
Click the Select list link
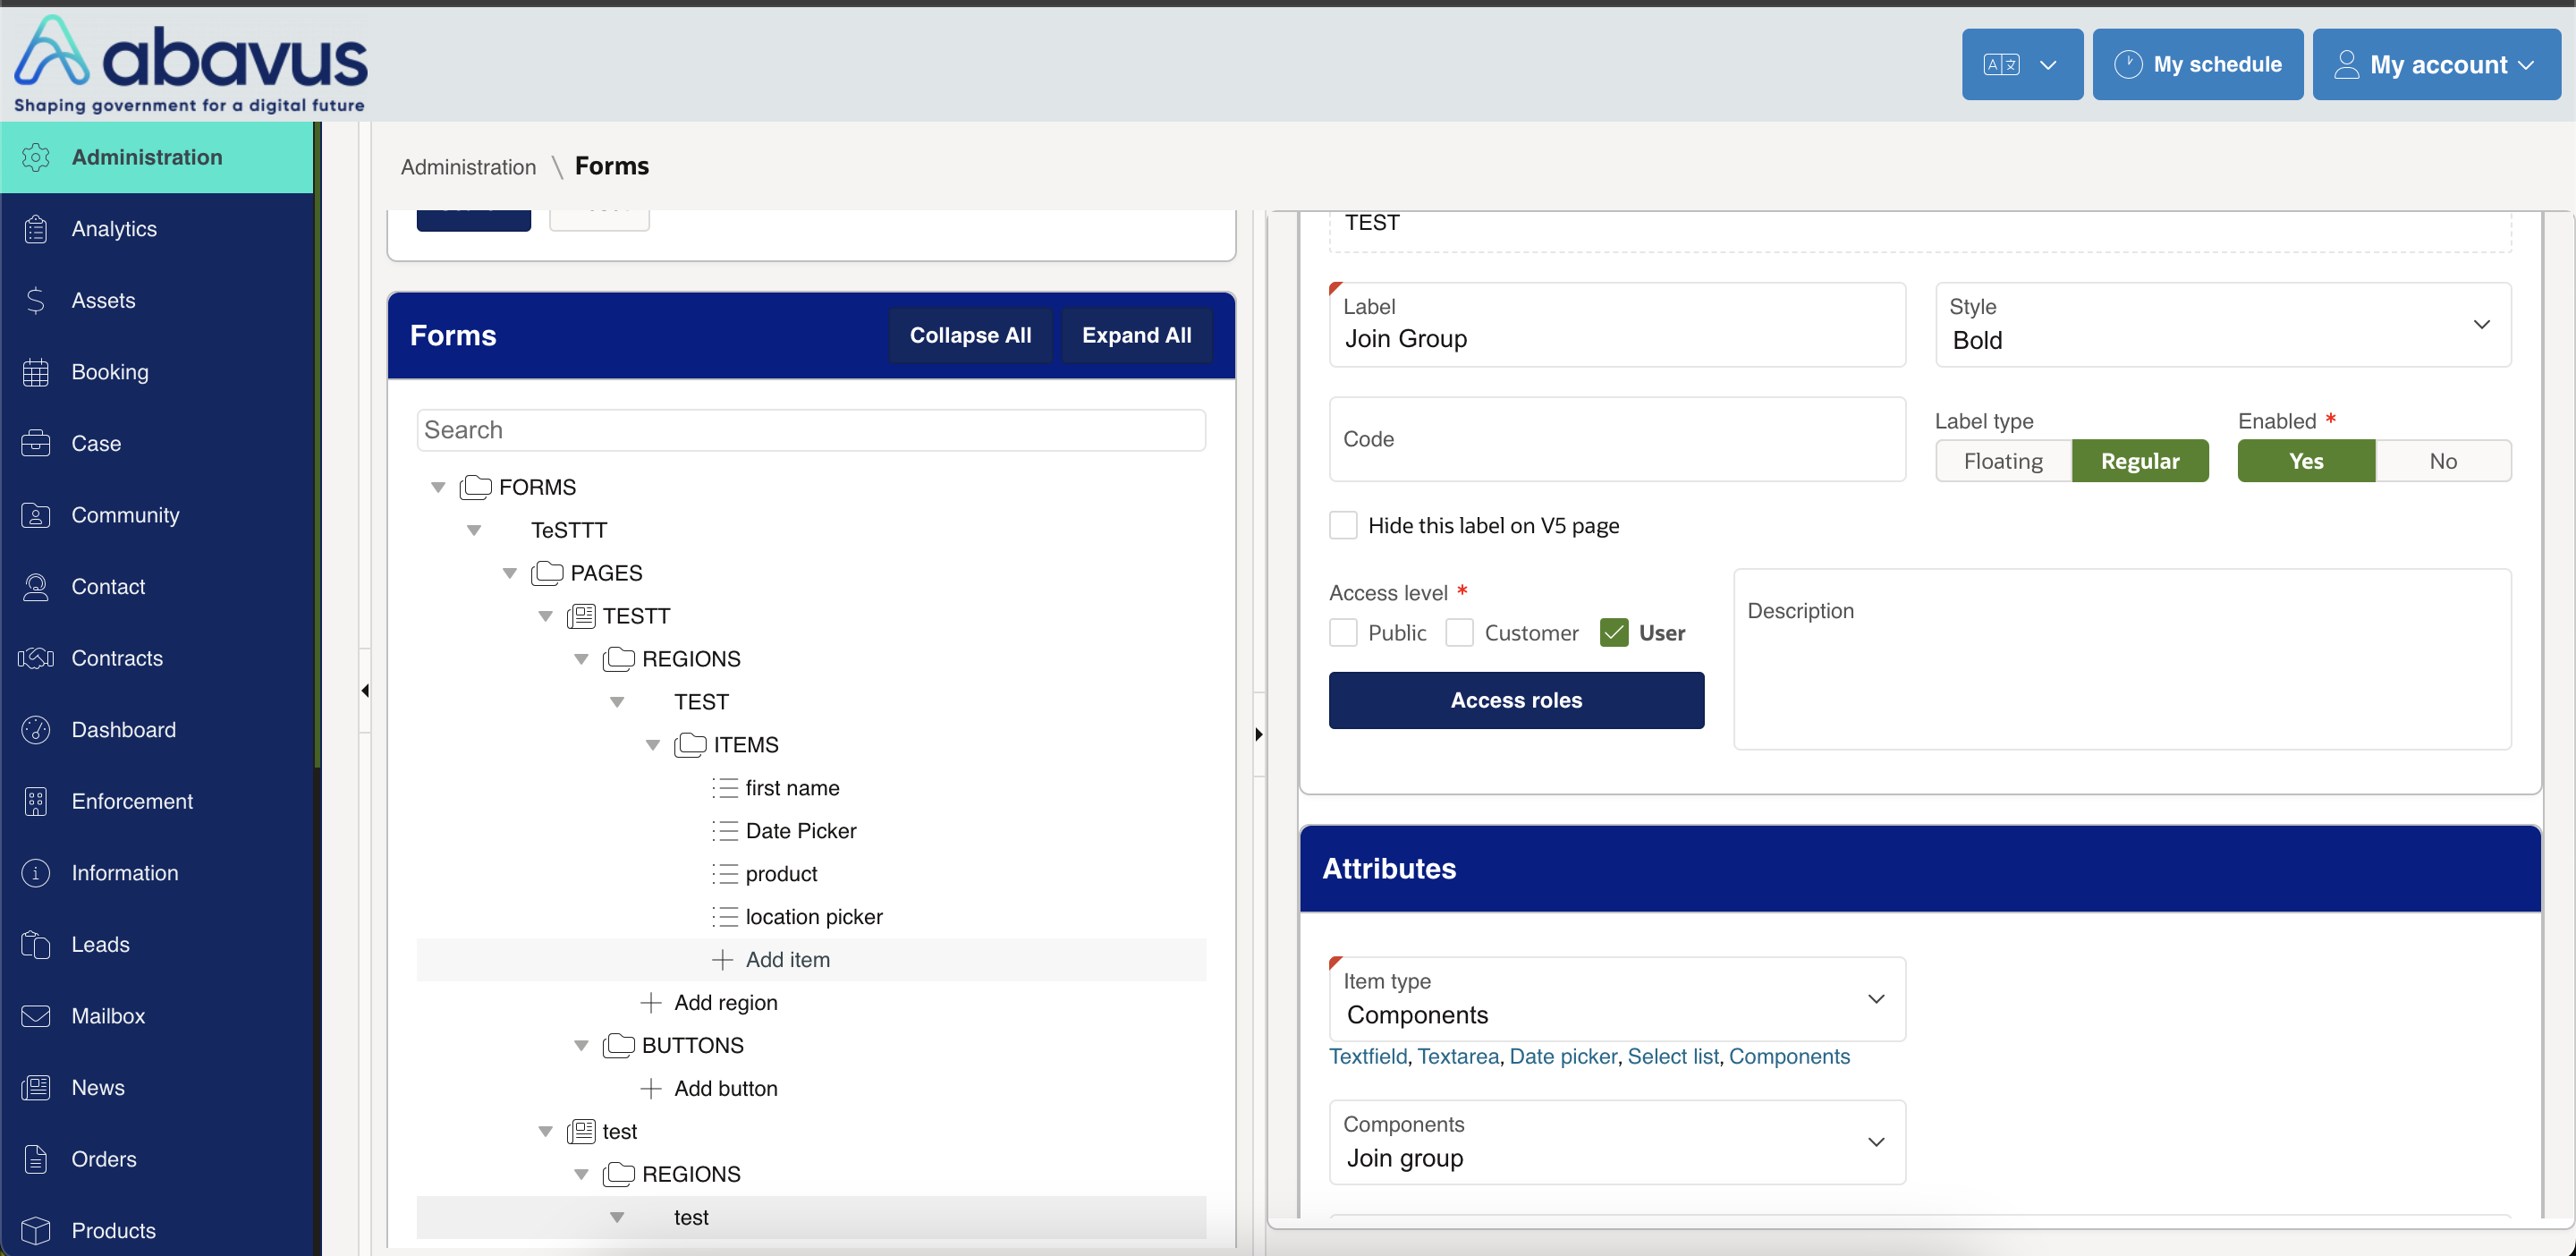[x=1673, y=1057]
